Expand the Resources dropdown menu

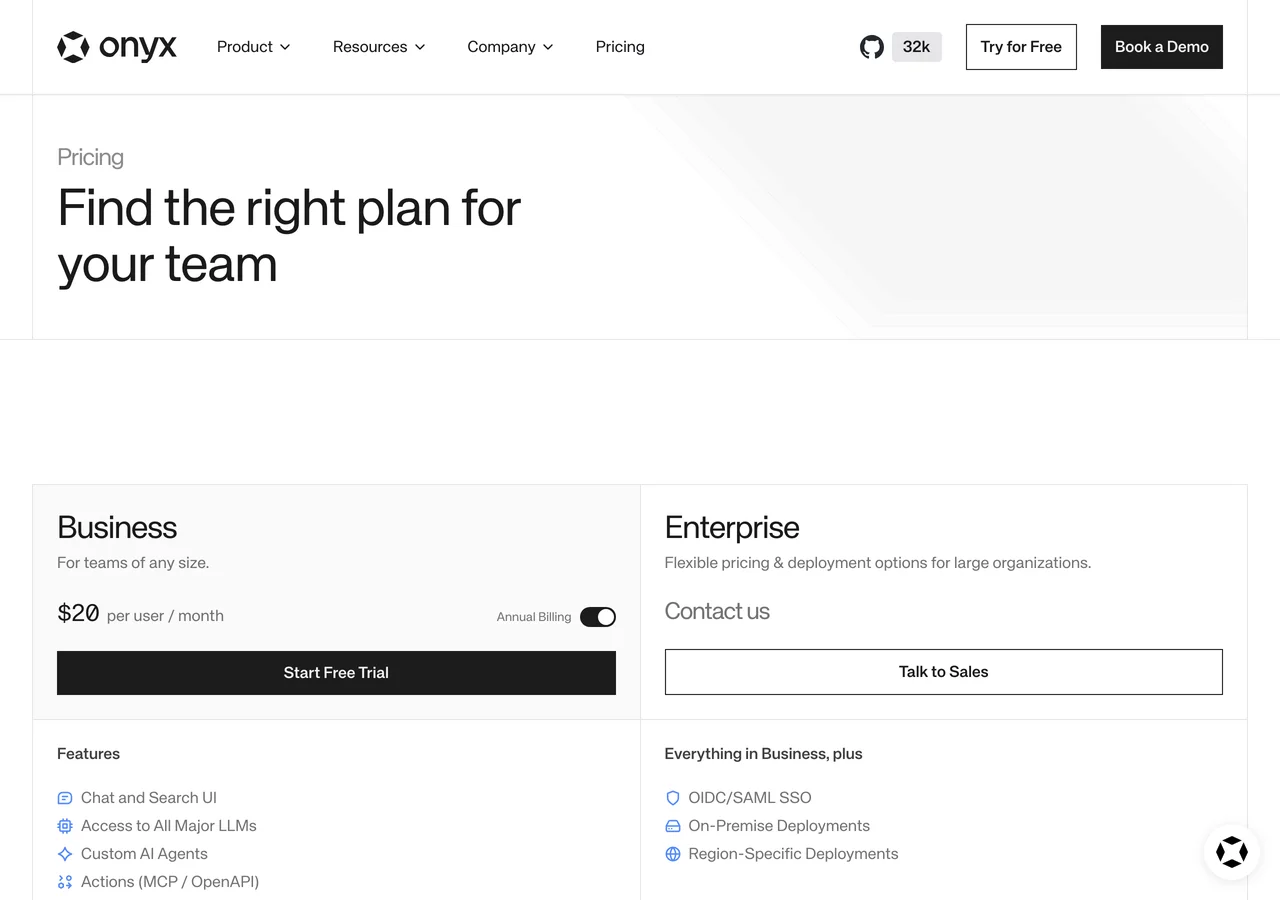pos(379,47)
